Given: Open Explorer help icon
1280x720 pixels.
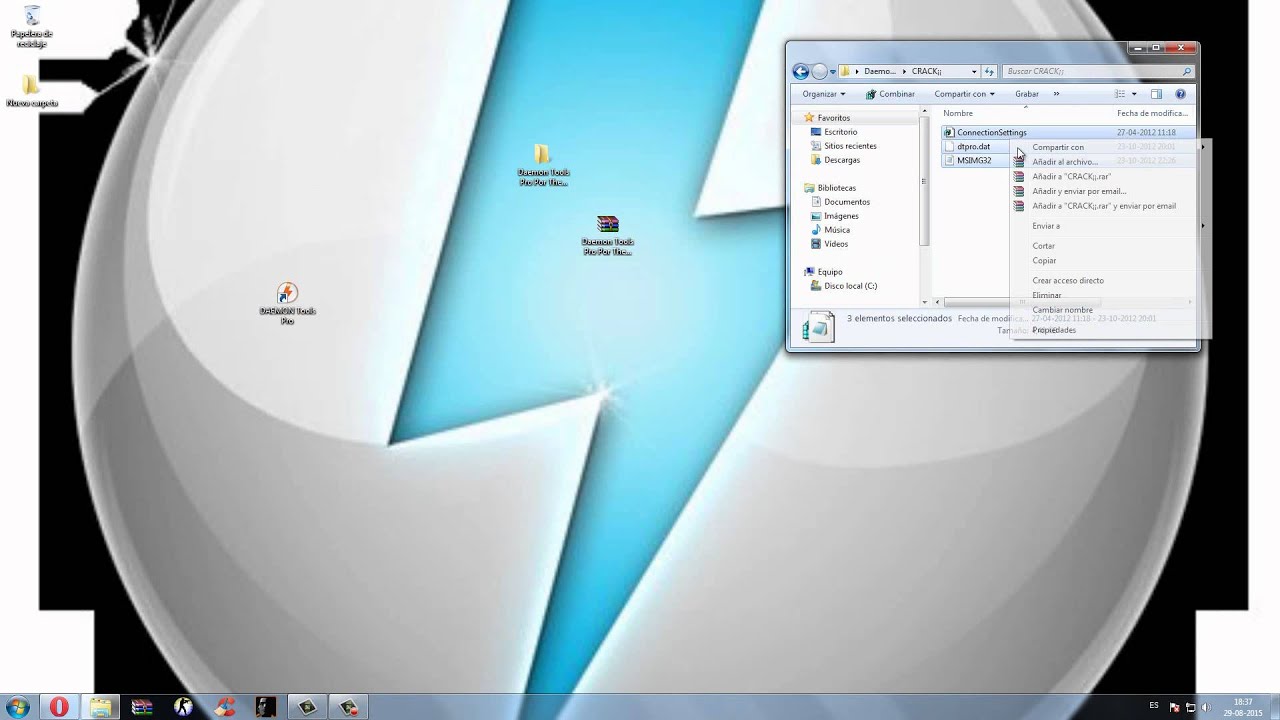Looking at the screenshot, I should [1180, 94].
